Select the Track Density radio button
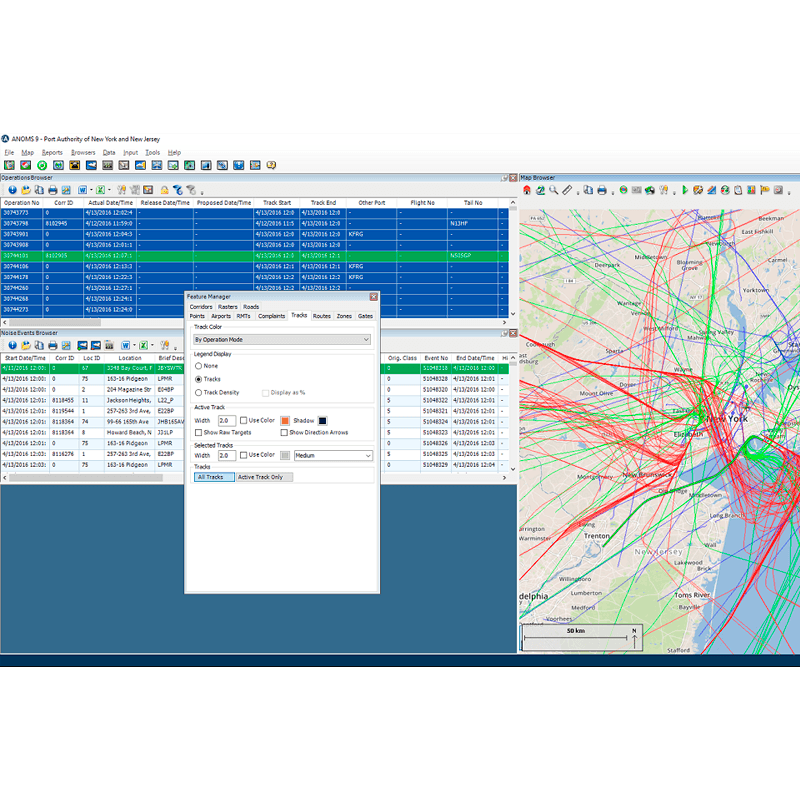 click(x=198, y=393)
